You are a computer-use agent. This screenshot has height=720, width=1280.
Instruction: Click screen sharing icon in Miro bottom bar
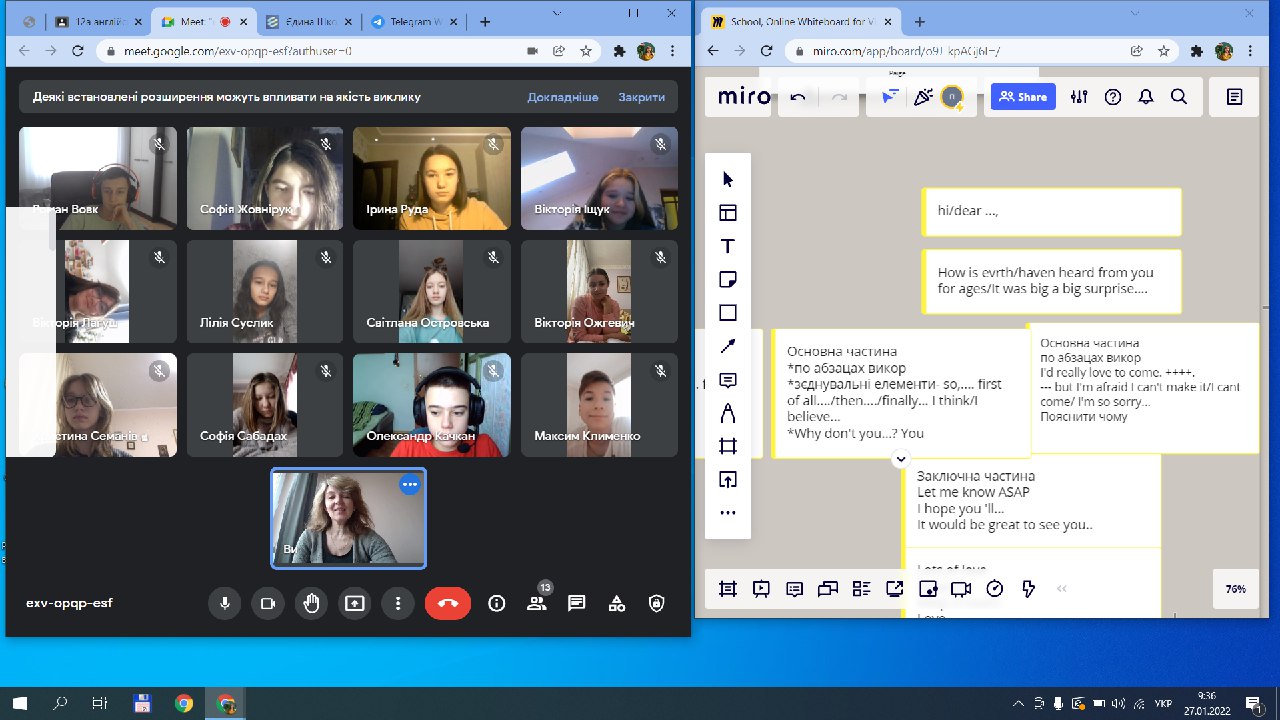click(895, 589)
